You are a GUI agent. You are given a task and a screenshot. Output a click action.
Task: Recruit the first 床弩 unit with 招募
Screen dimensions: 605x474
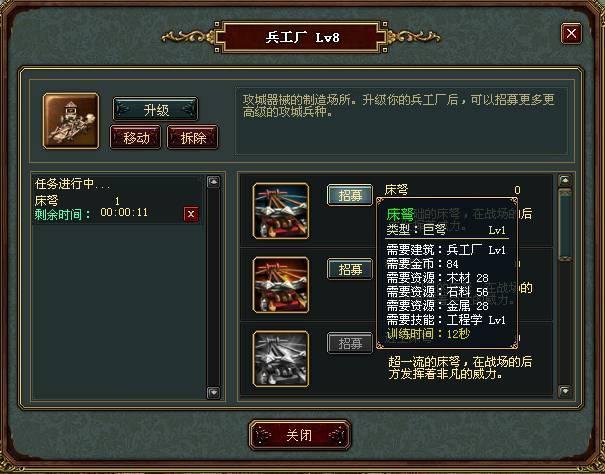(x=350, y=195)
